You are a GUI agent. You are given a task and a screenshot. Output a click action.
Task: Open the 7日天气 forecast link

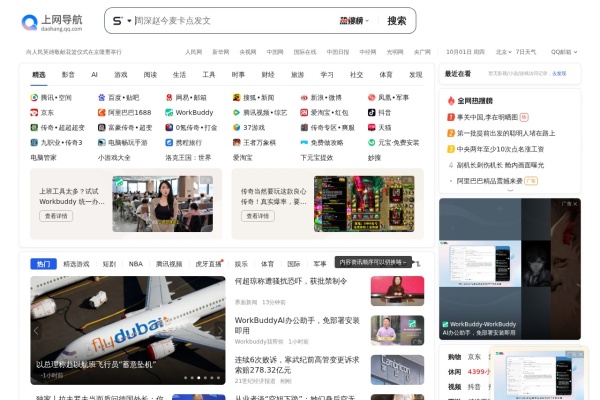[x=526, y=52]
